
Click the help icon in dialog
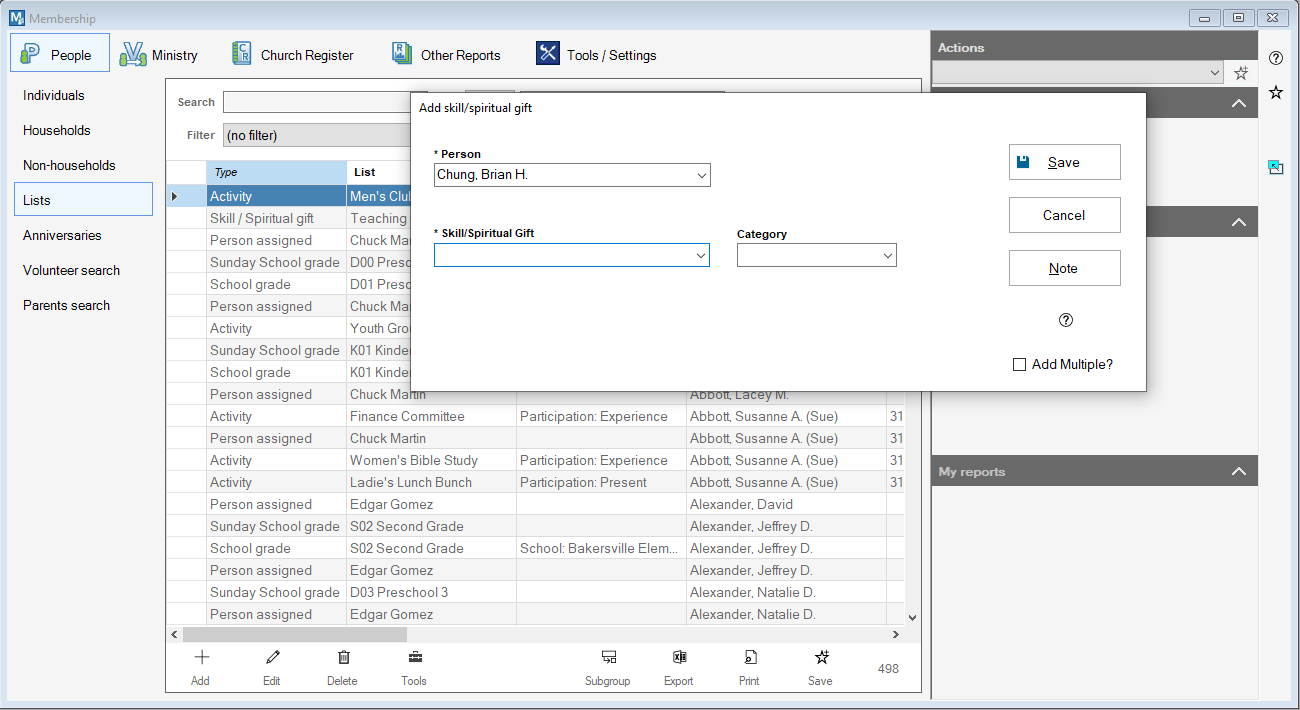[x=1065, y=320]
